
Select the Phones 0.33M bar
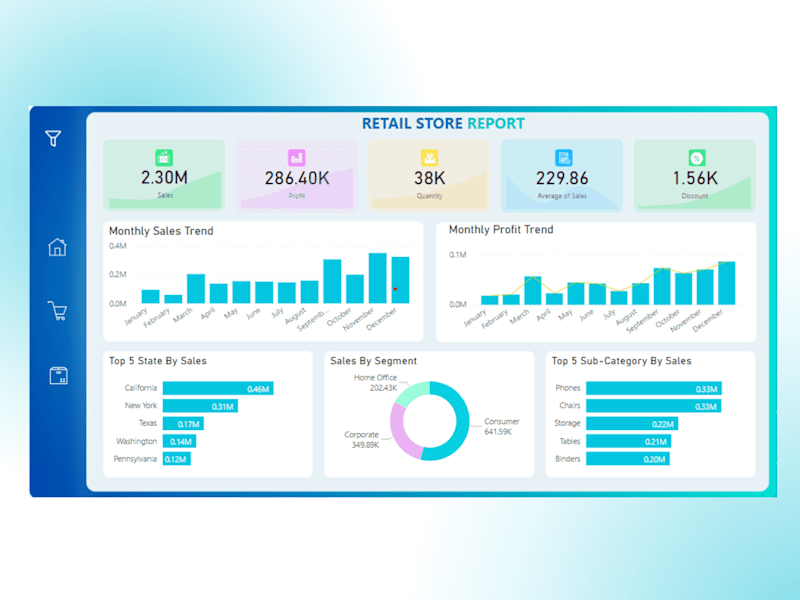(654, 388)
